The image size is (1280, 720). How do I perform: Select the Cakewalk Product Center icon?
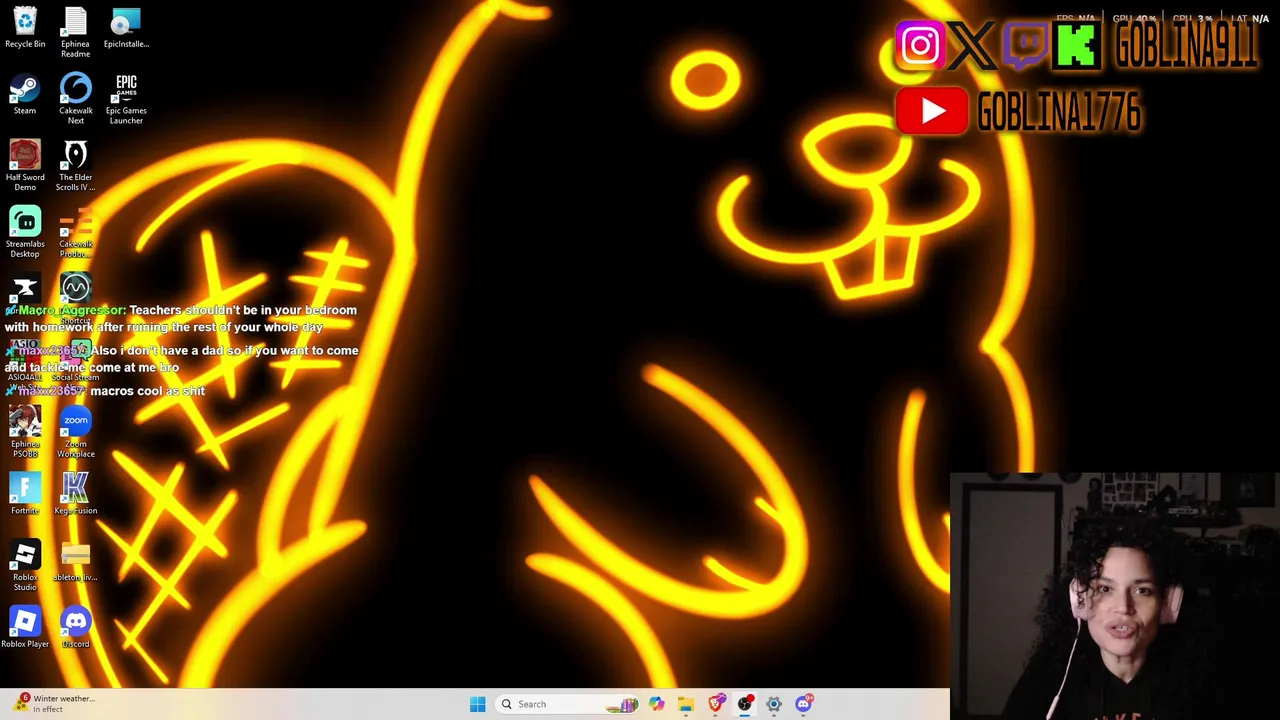coord(75,232)
